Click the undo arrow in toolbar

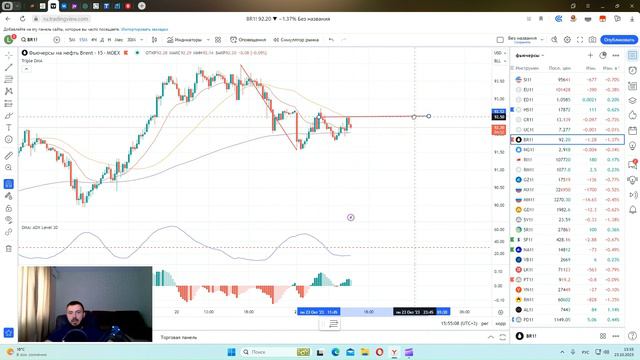(x=331, y=40)
